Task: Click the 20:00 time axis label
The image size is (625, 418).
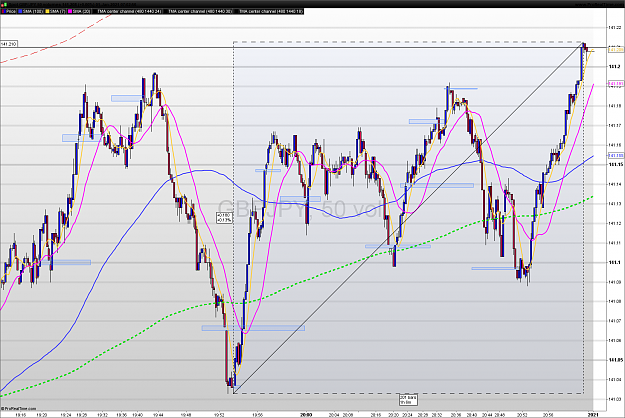Action: [x=306, y=415]
